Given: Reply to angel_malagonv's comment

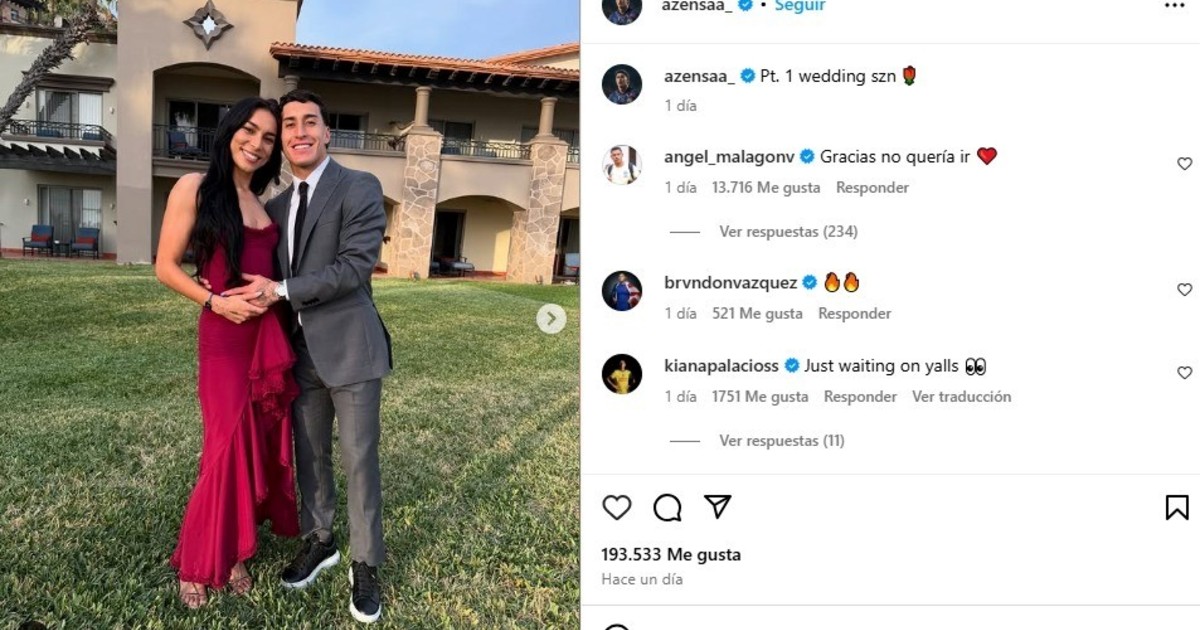Looking at the screenshot, I should pyautogui.click(x=872, y=188).
